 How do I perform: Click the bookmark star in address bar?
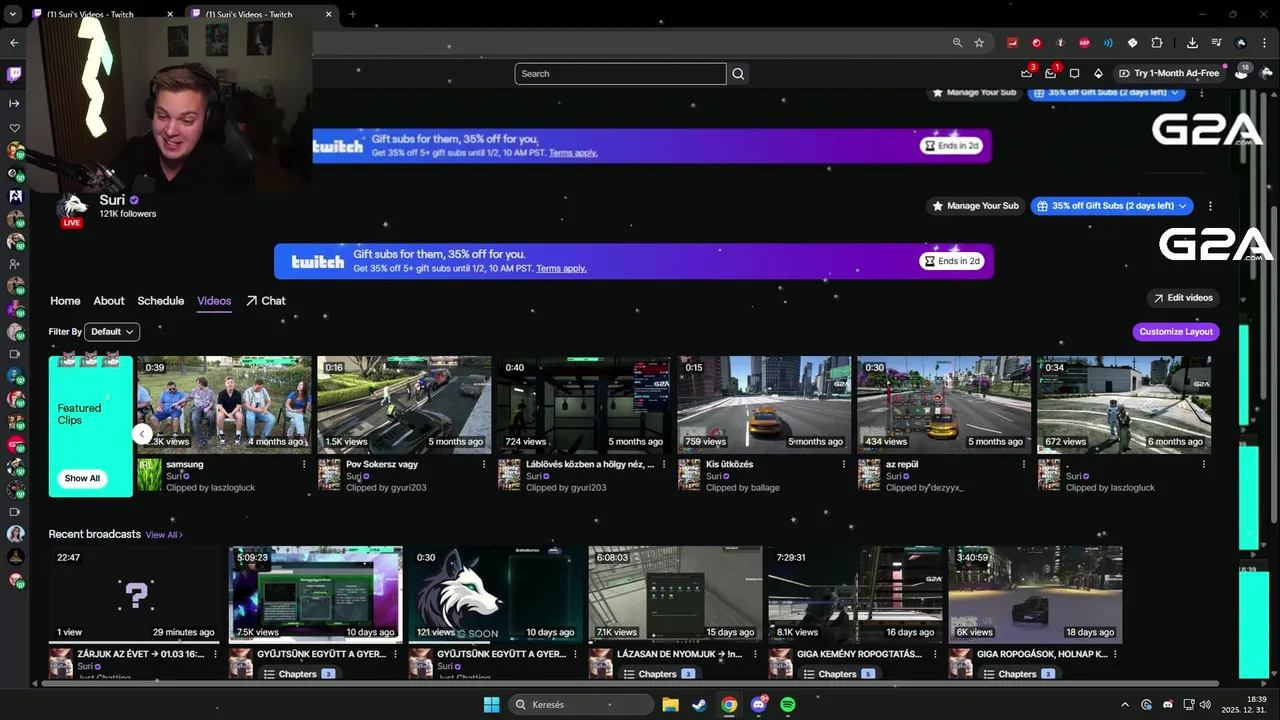(979, 43)
